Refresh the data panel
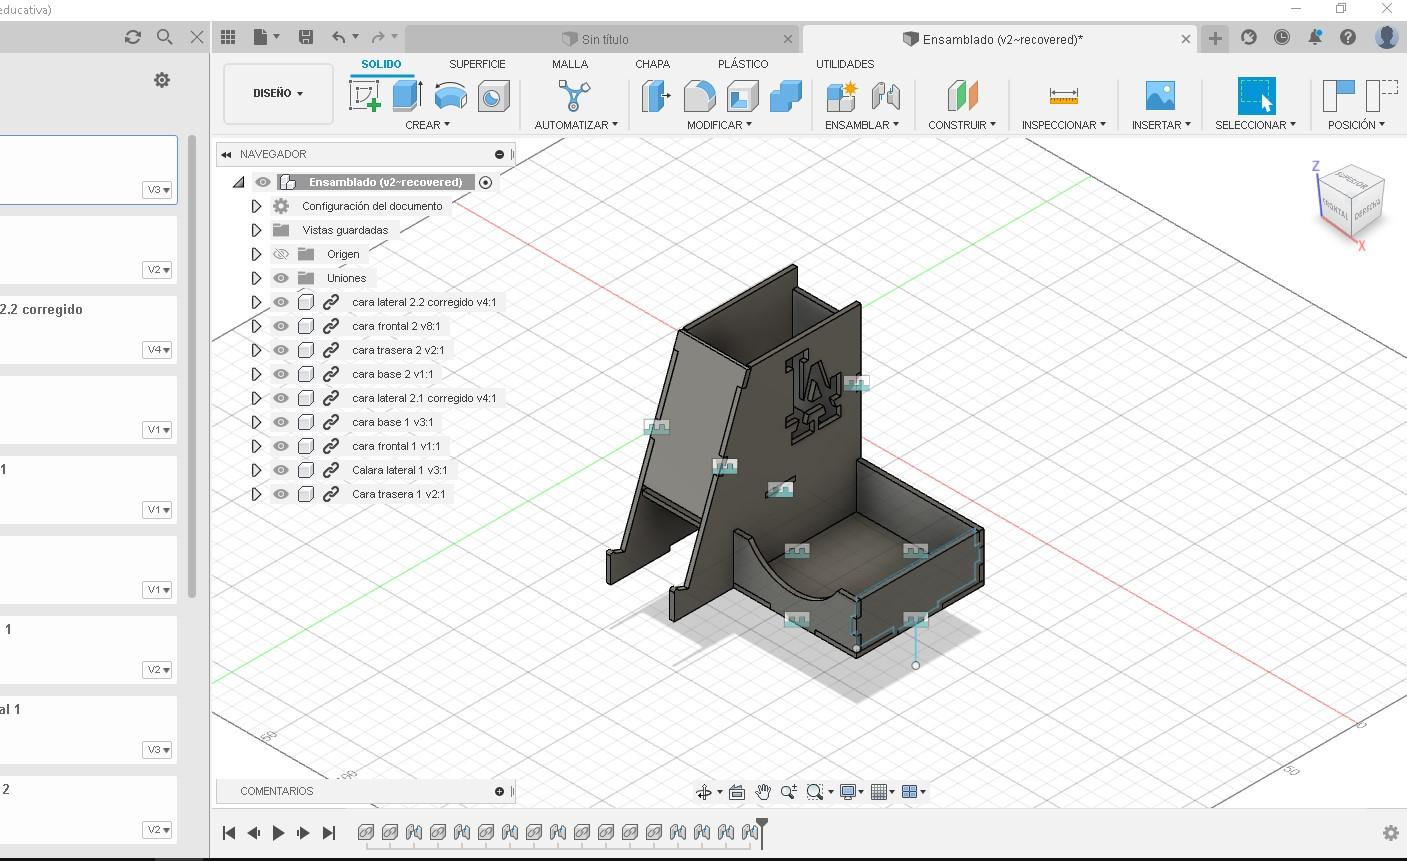 tap(133, 37)
